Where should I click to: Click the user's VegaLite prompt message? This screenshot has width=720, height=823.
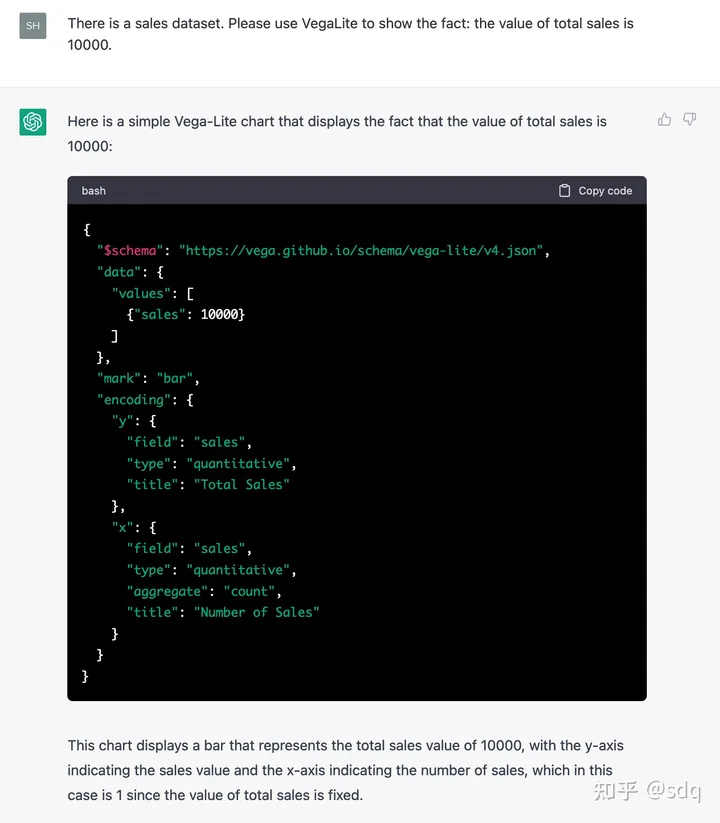pos(350,34)
